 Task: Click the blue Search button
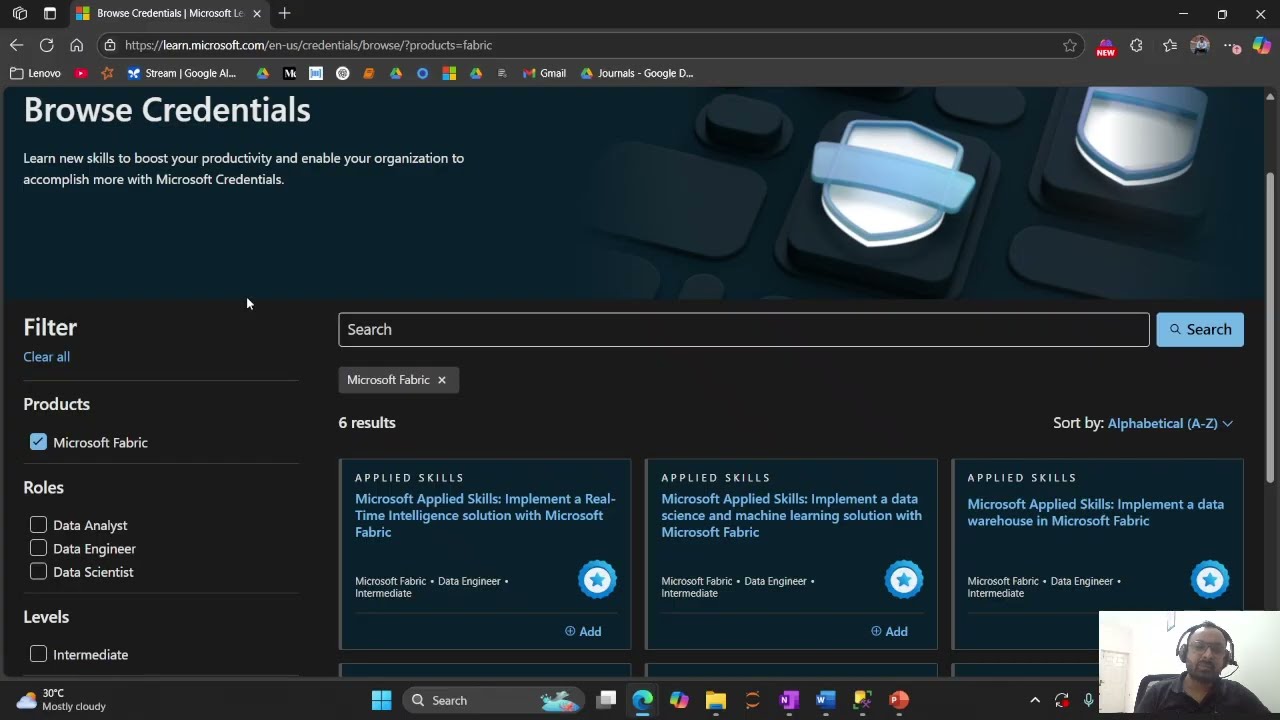(x=1200, y=330)
